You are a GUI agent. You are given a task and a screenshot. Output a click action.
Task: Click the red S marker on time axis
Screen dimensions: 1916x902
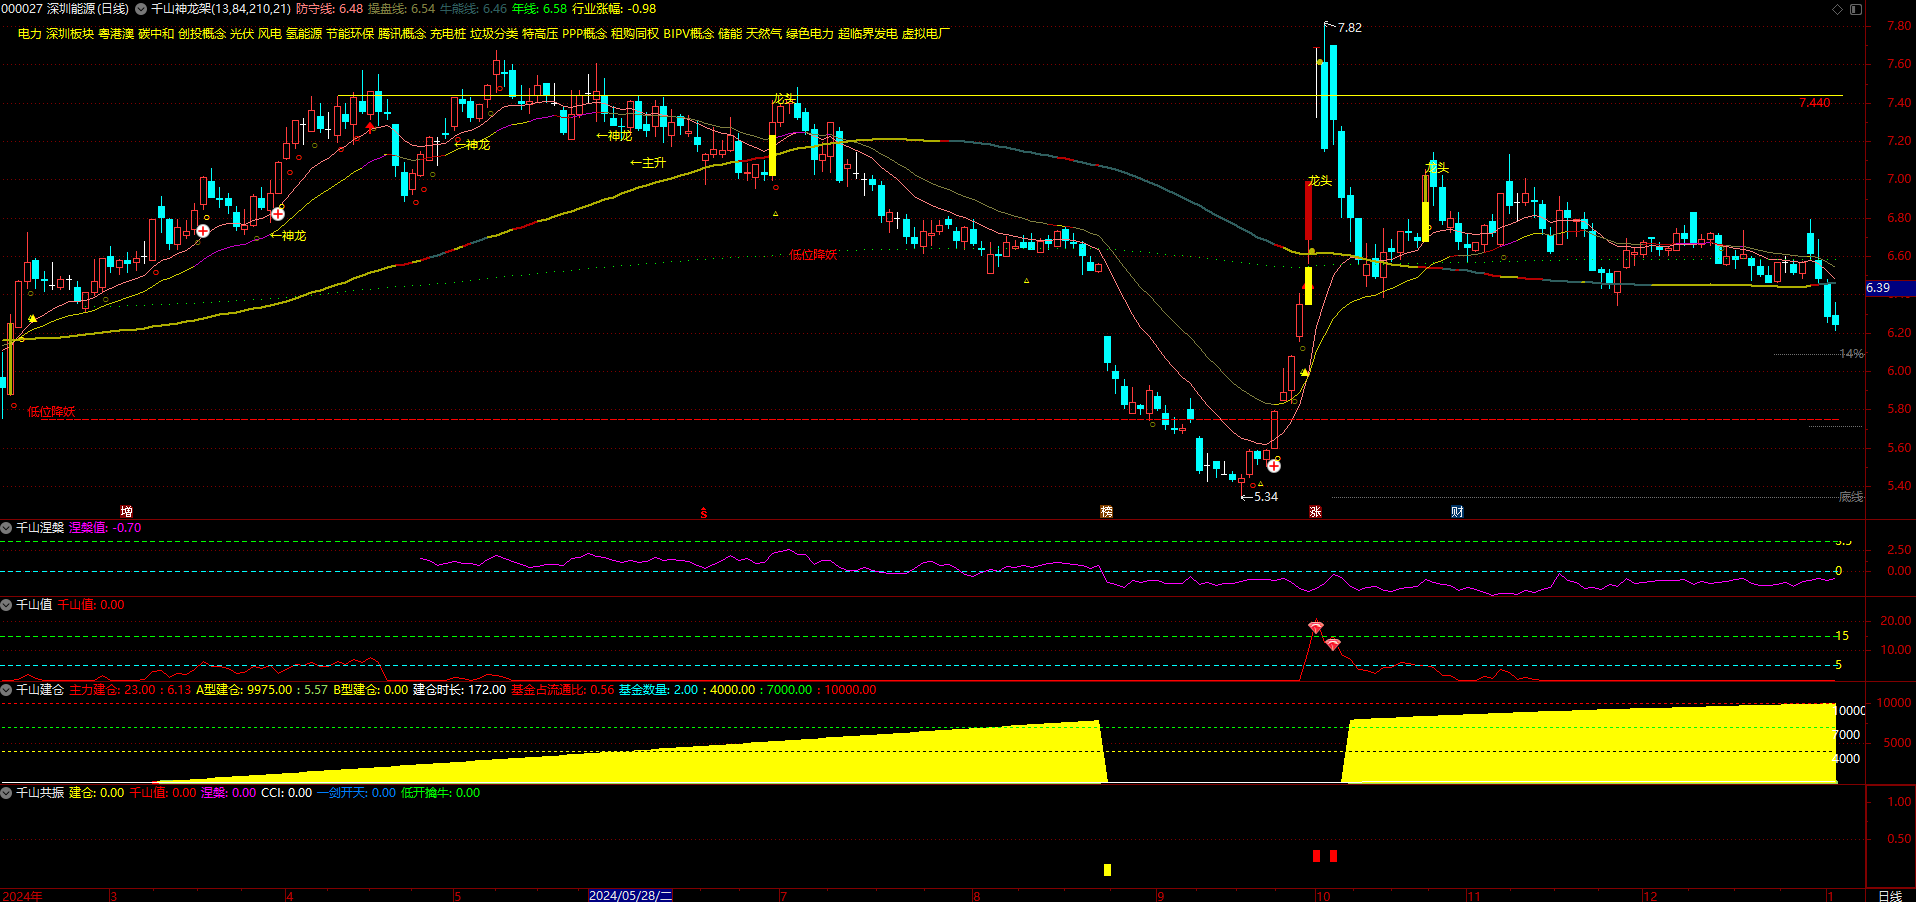[x=704, y=513]
